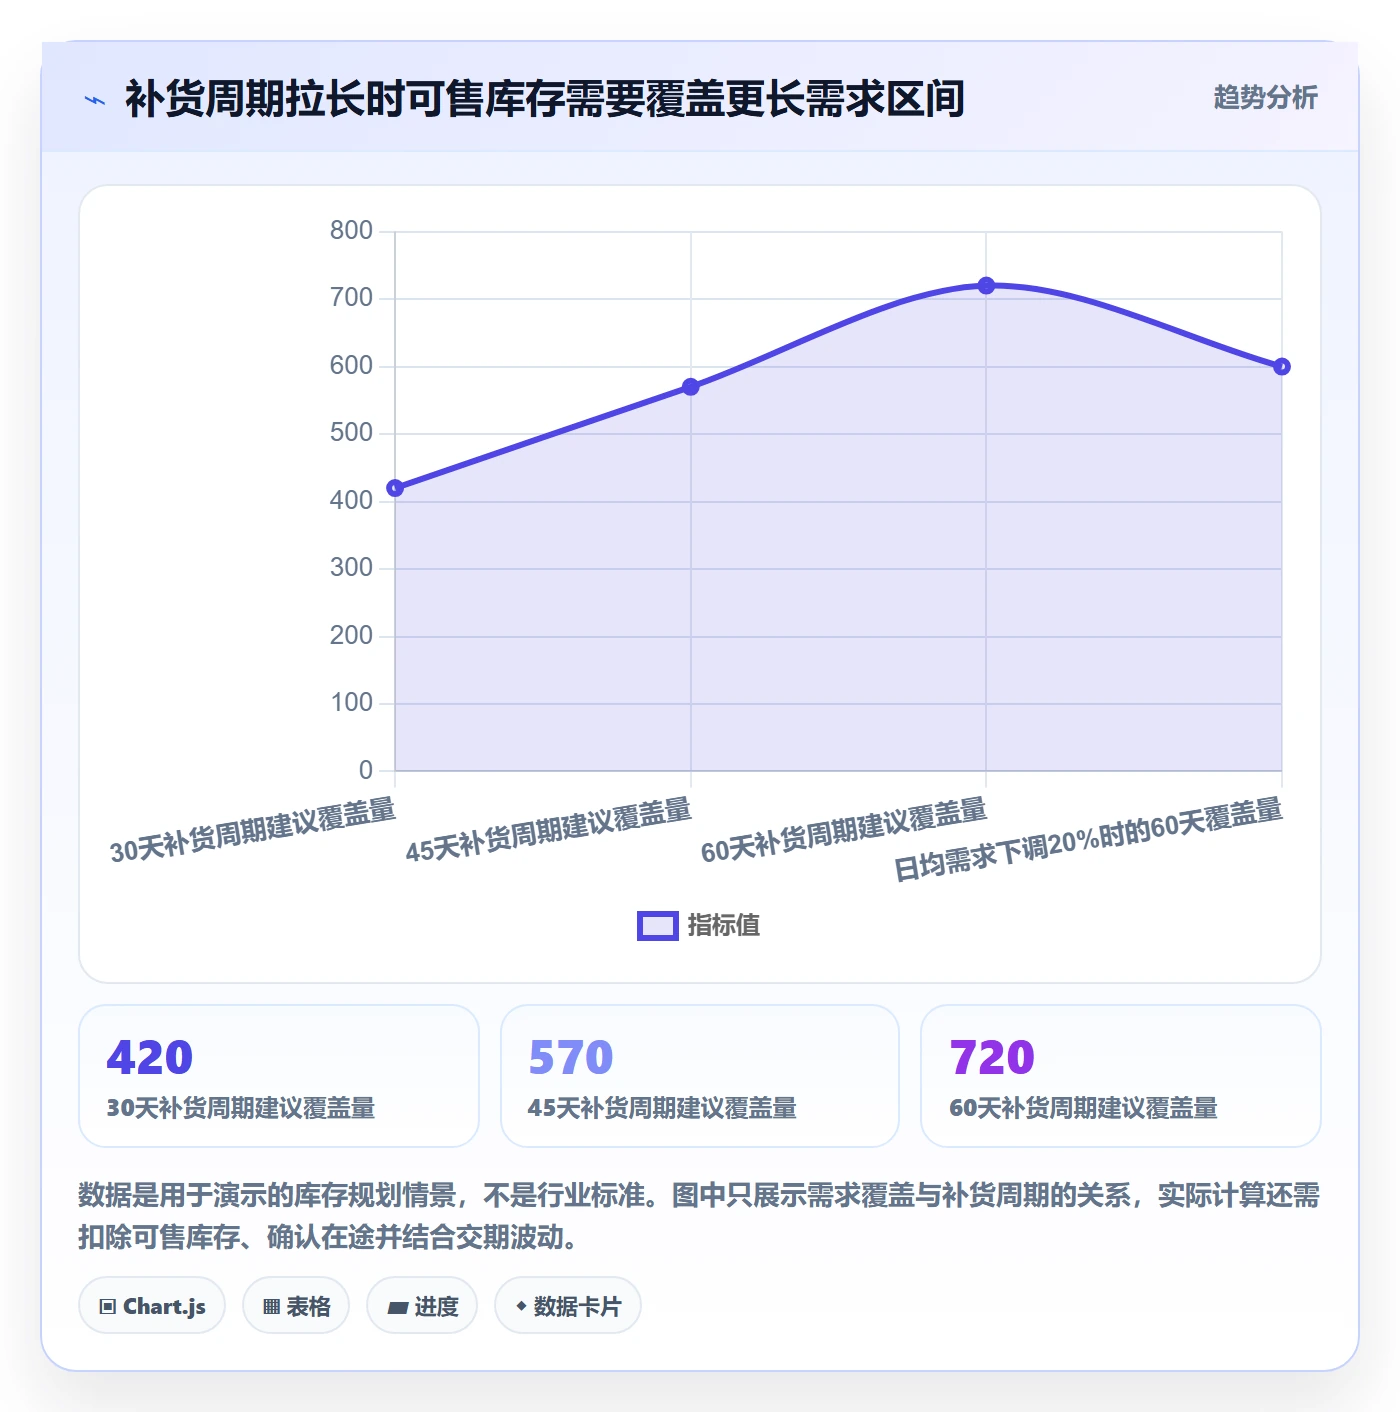
Task: Click the 表格 tag pill
Action: point(296,1306)
